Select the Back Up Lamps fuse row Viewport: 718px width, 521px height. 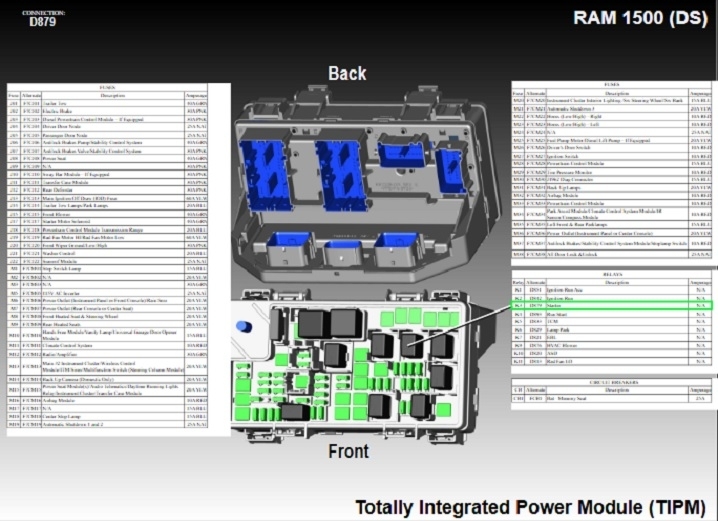coord(612,188)
